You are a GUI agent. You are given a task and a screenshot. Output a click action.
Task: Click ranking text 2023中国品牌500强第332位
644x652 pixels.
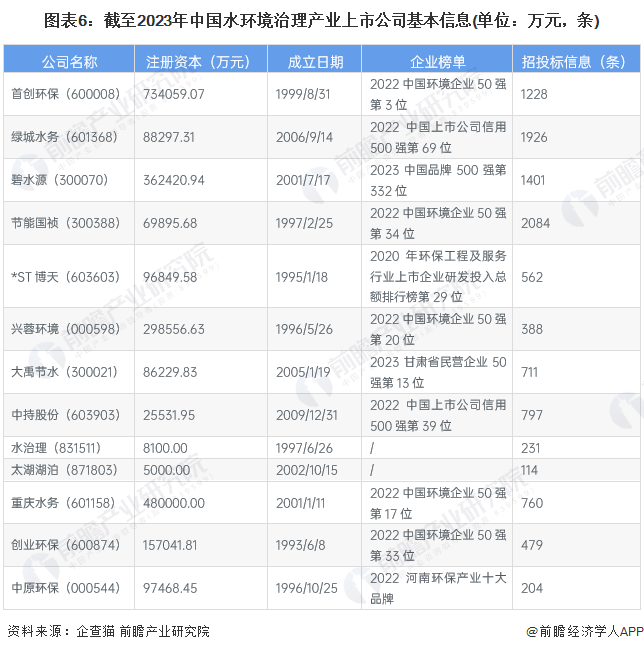[x=438, y=180]
